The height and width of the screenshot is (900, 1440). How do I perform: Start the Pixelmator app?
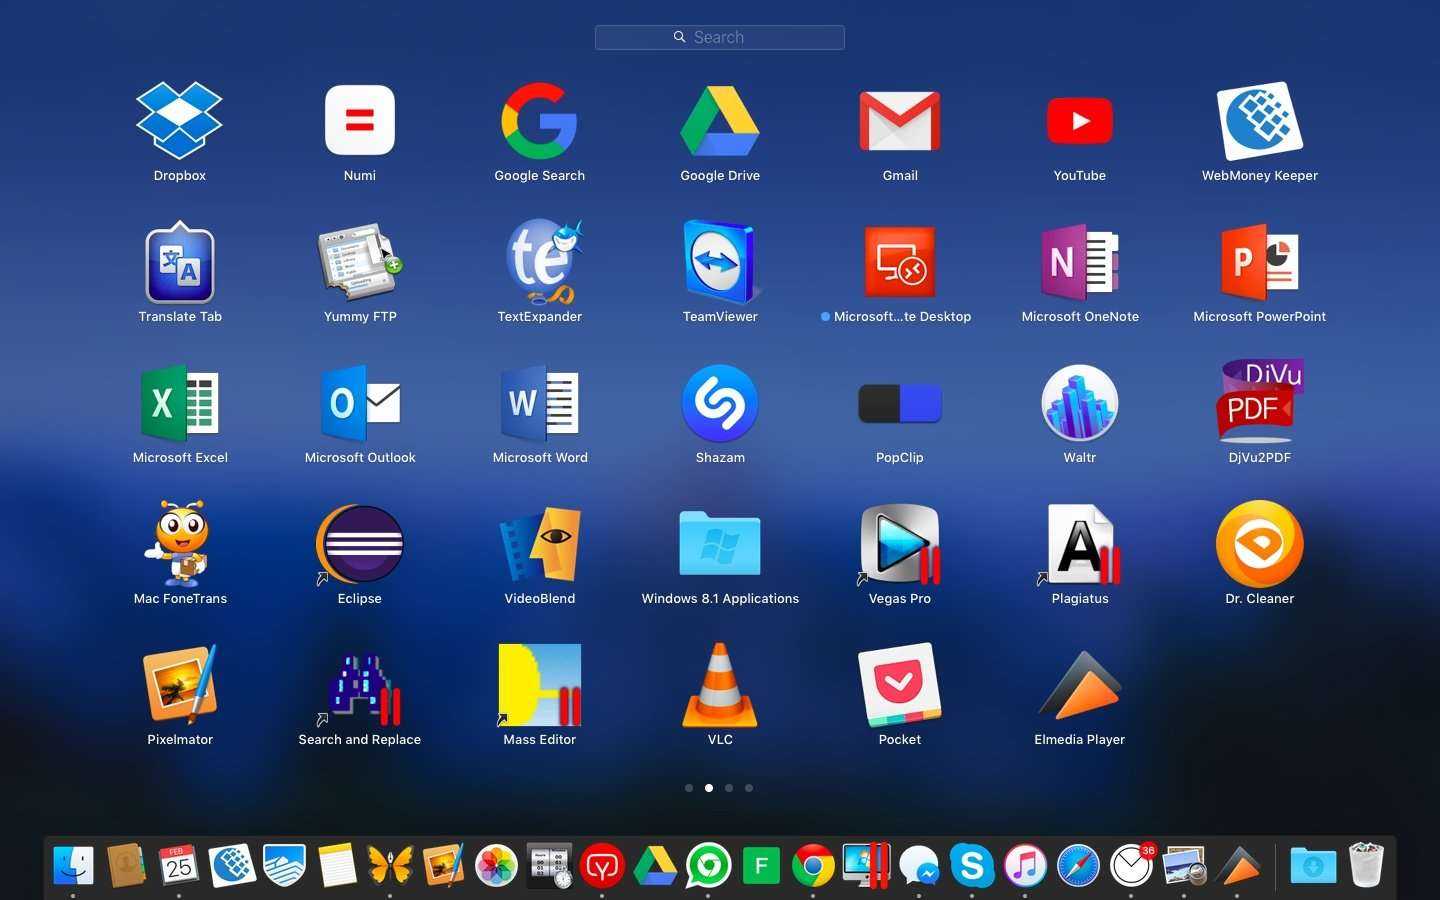click(180, 686)
